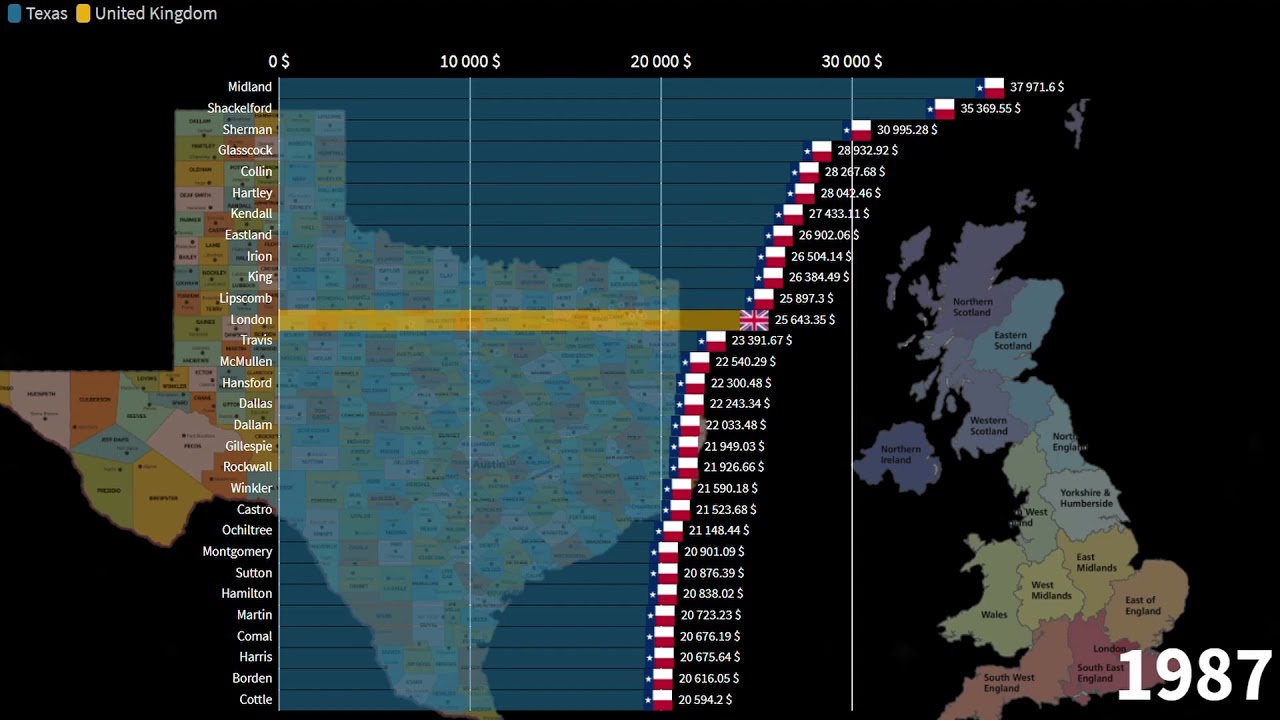Click the Shackelford county label
The image size is (1280, 720).
[x=239, y=108]
